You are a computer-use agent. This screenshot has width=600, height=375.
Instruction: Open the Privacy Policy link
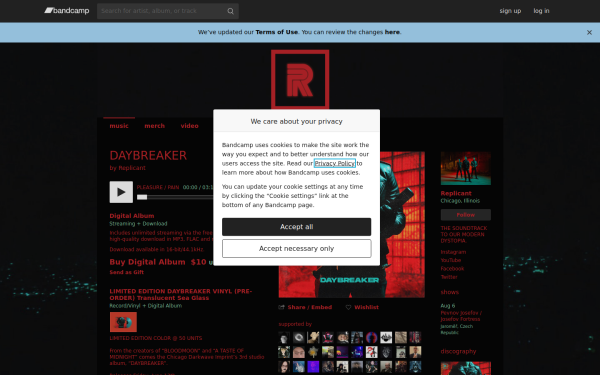pos(334,163)
